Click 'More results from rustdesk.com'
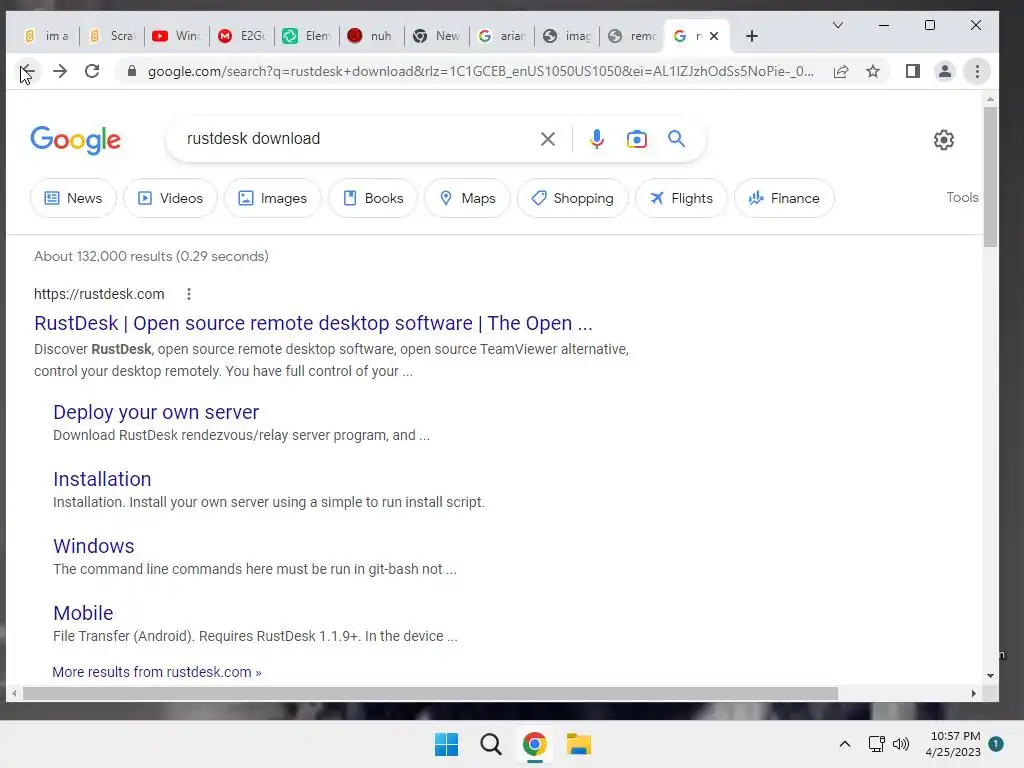The width and height of the screenshot is (1024, 768). [157, 672]
